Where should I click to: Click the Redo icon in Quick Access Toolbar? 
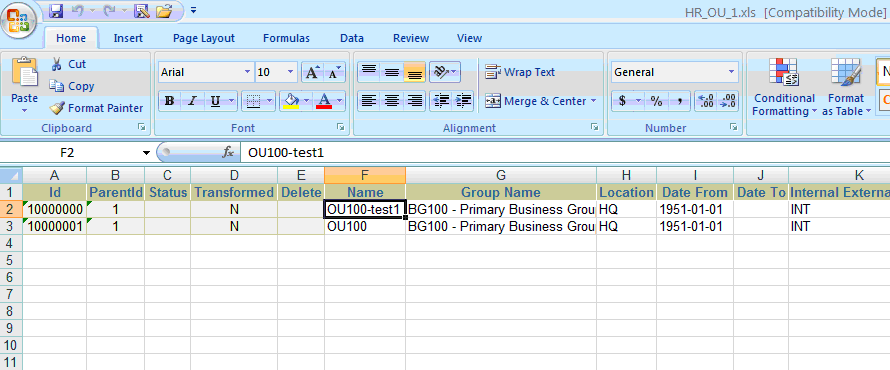(109, 10)
